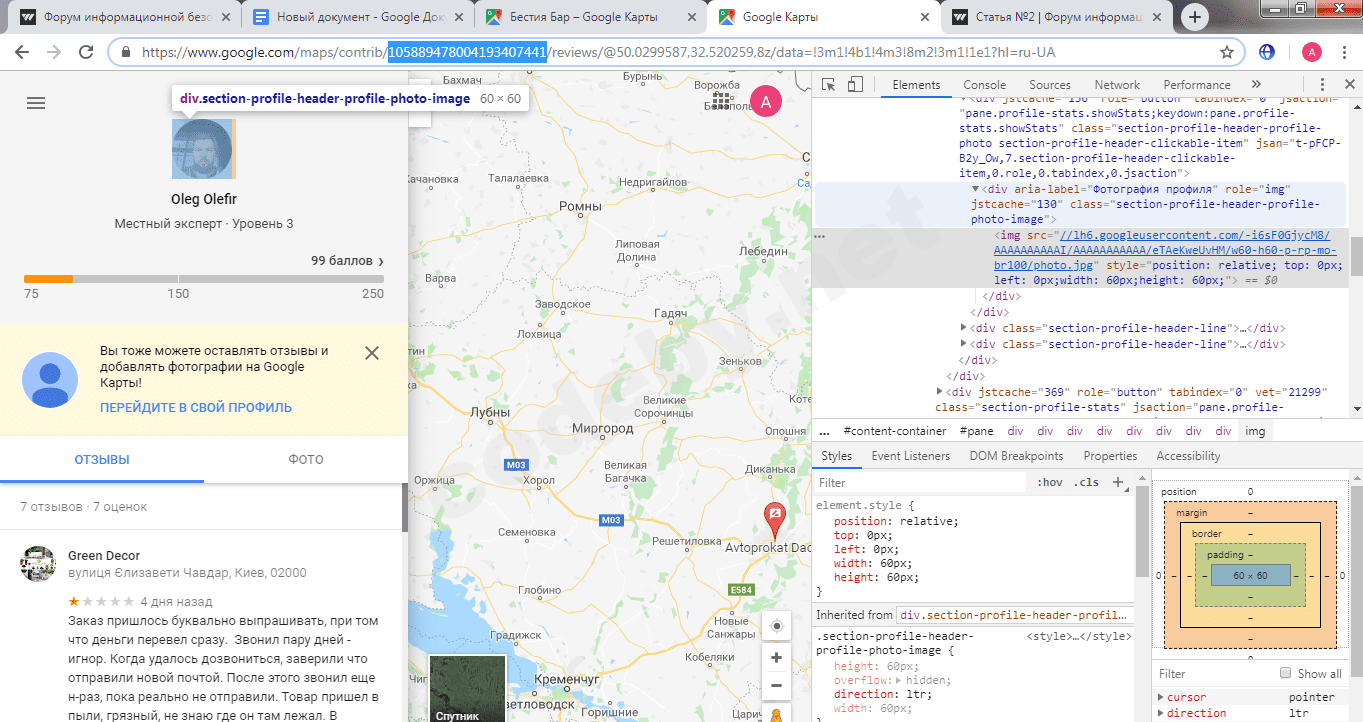The height and width of the screenshot is (722, 1363).
Task: Open the DevTools three-dot customize menu
Action: click(x=1322, y=85)
